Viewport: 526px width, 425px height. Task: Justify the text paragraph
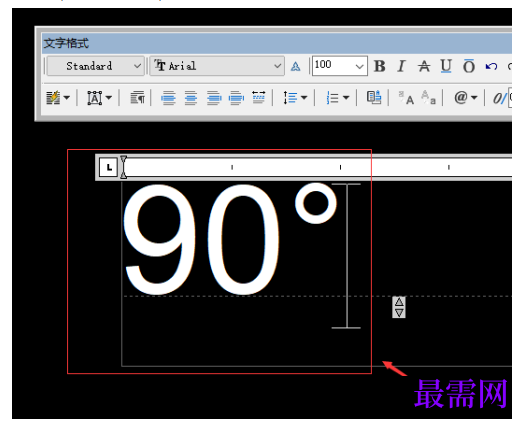point(236,98)
